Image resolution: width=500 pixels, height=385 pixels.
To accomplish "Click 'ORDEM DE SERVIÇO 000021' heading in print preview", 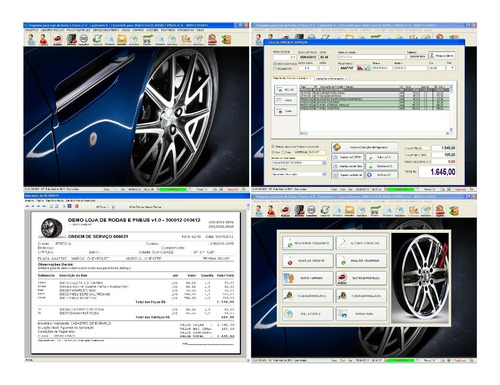I will tap(98, 236).
